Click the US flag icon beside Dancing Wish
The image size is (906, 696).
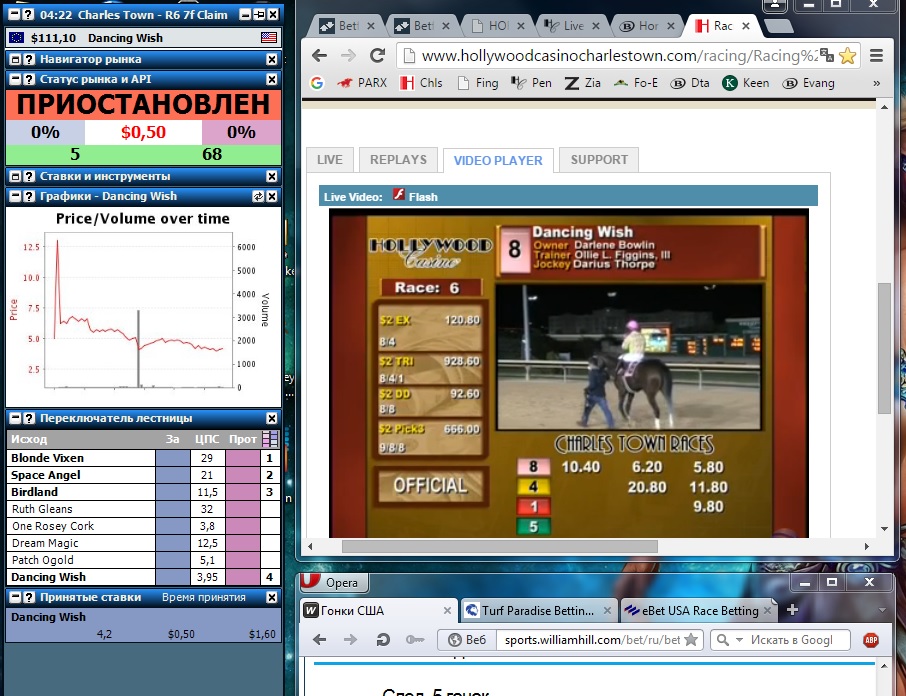coord(268,38)
